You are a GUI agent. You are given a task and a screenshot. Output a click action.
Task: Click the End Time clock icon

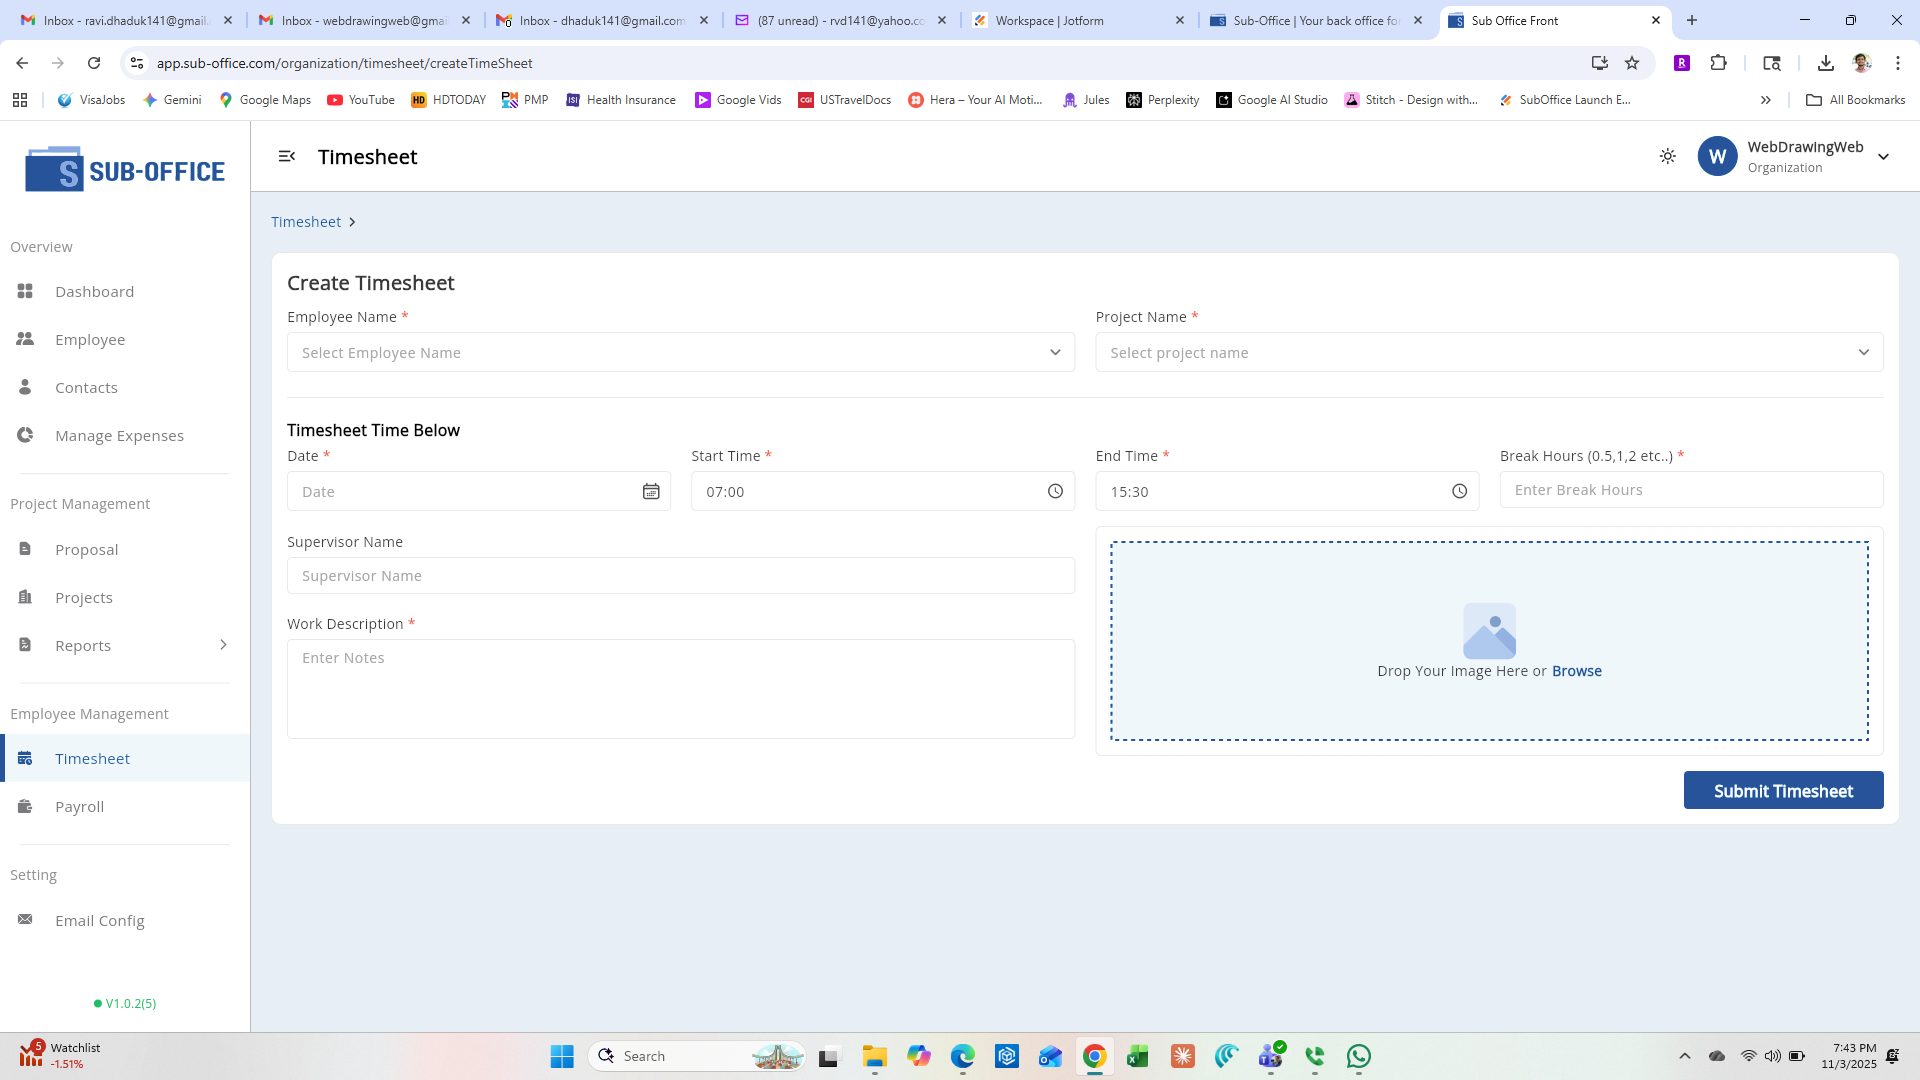click(x=1459, y=492)
